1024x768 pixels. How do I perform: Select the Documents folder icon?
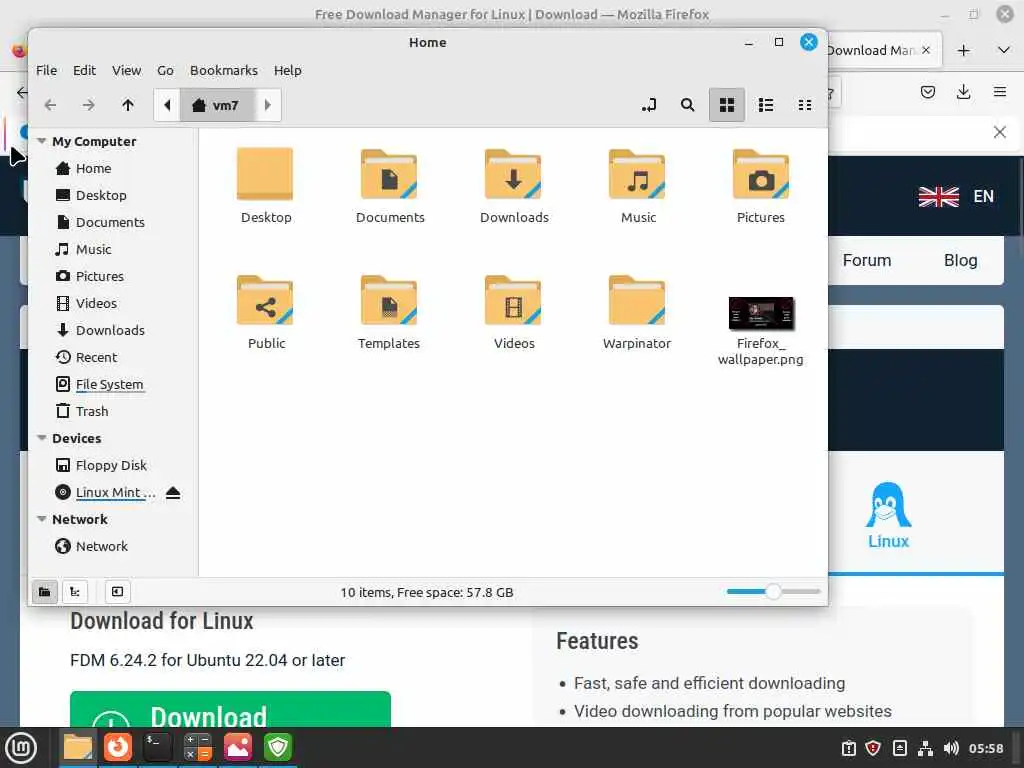pos(389,174)
